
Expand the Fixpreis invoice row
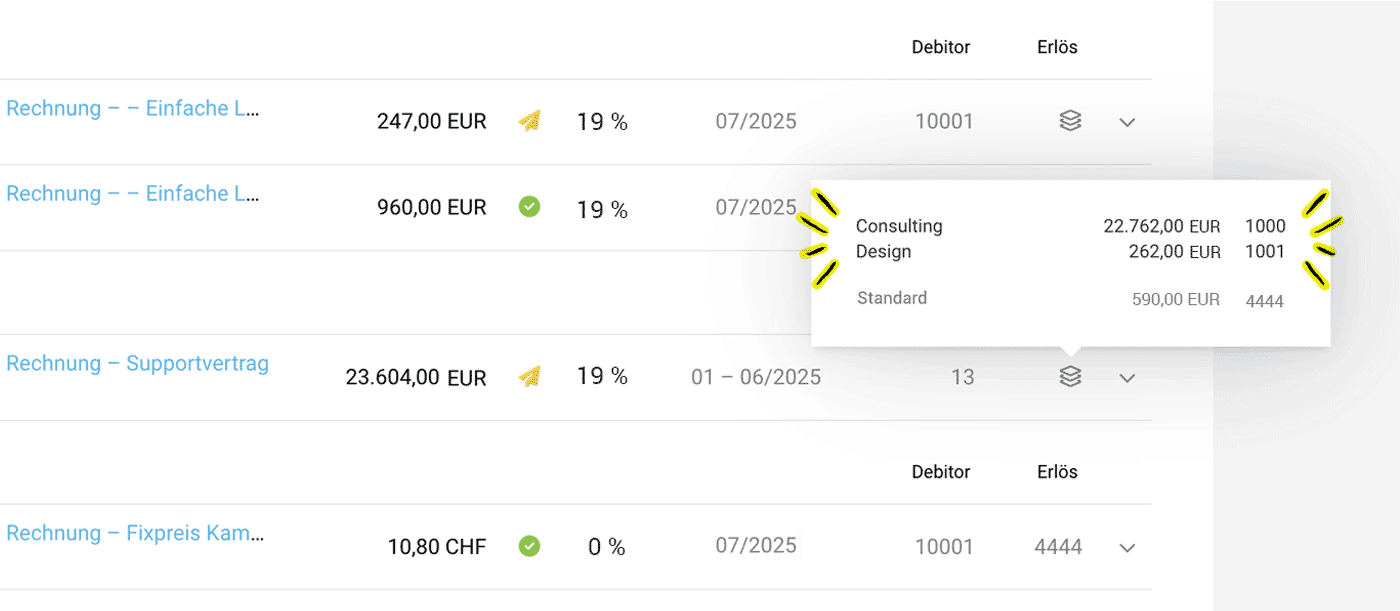pyautogui.click(x=1127, y=548)
